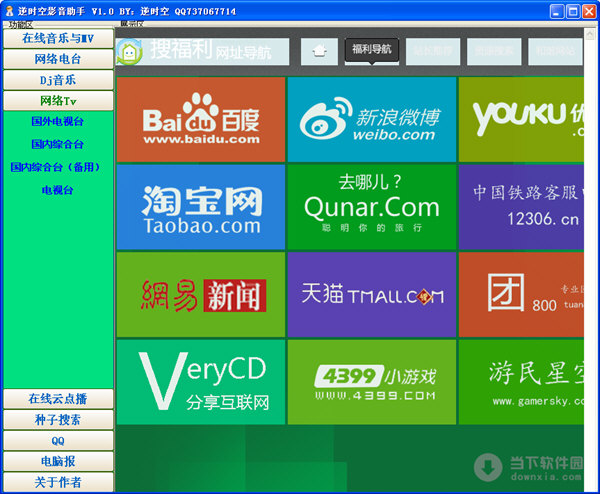Screen dimensions: 600x494
Task: Click the vertical scrollbar up arrow
Action: (x=590, y=35)
